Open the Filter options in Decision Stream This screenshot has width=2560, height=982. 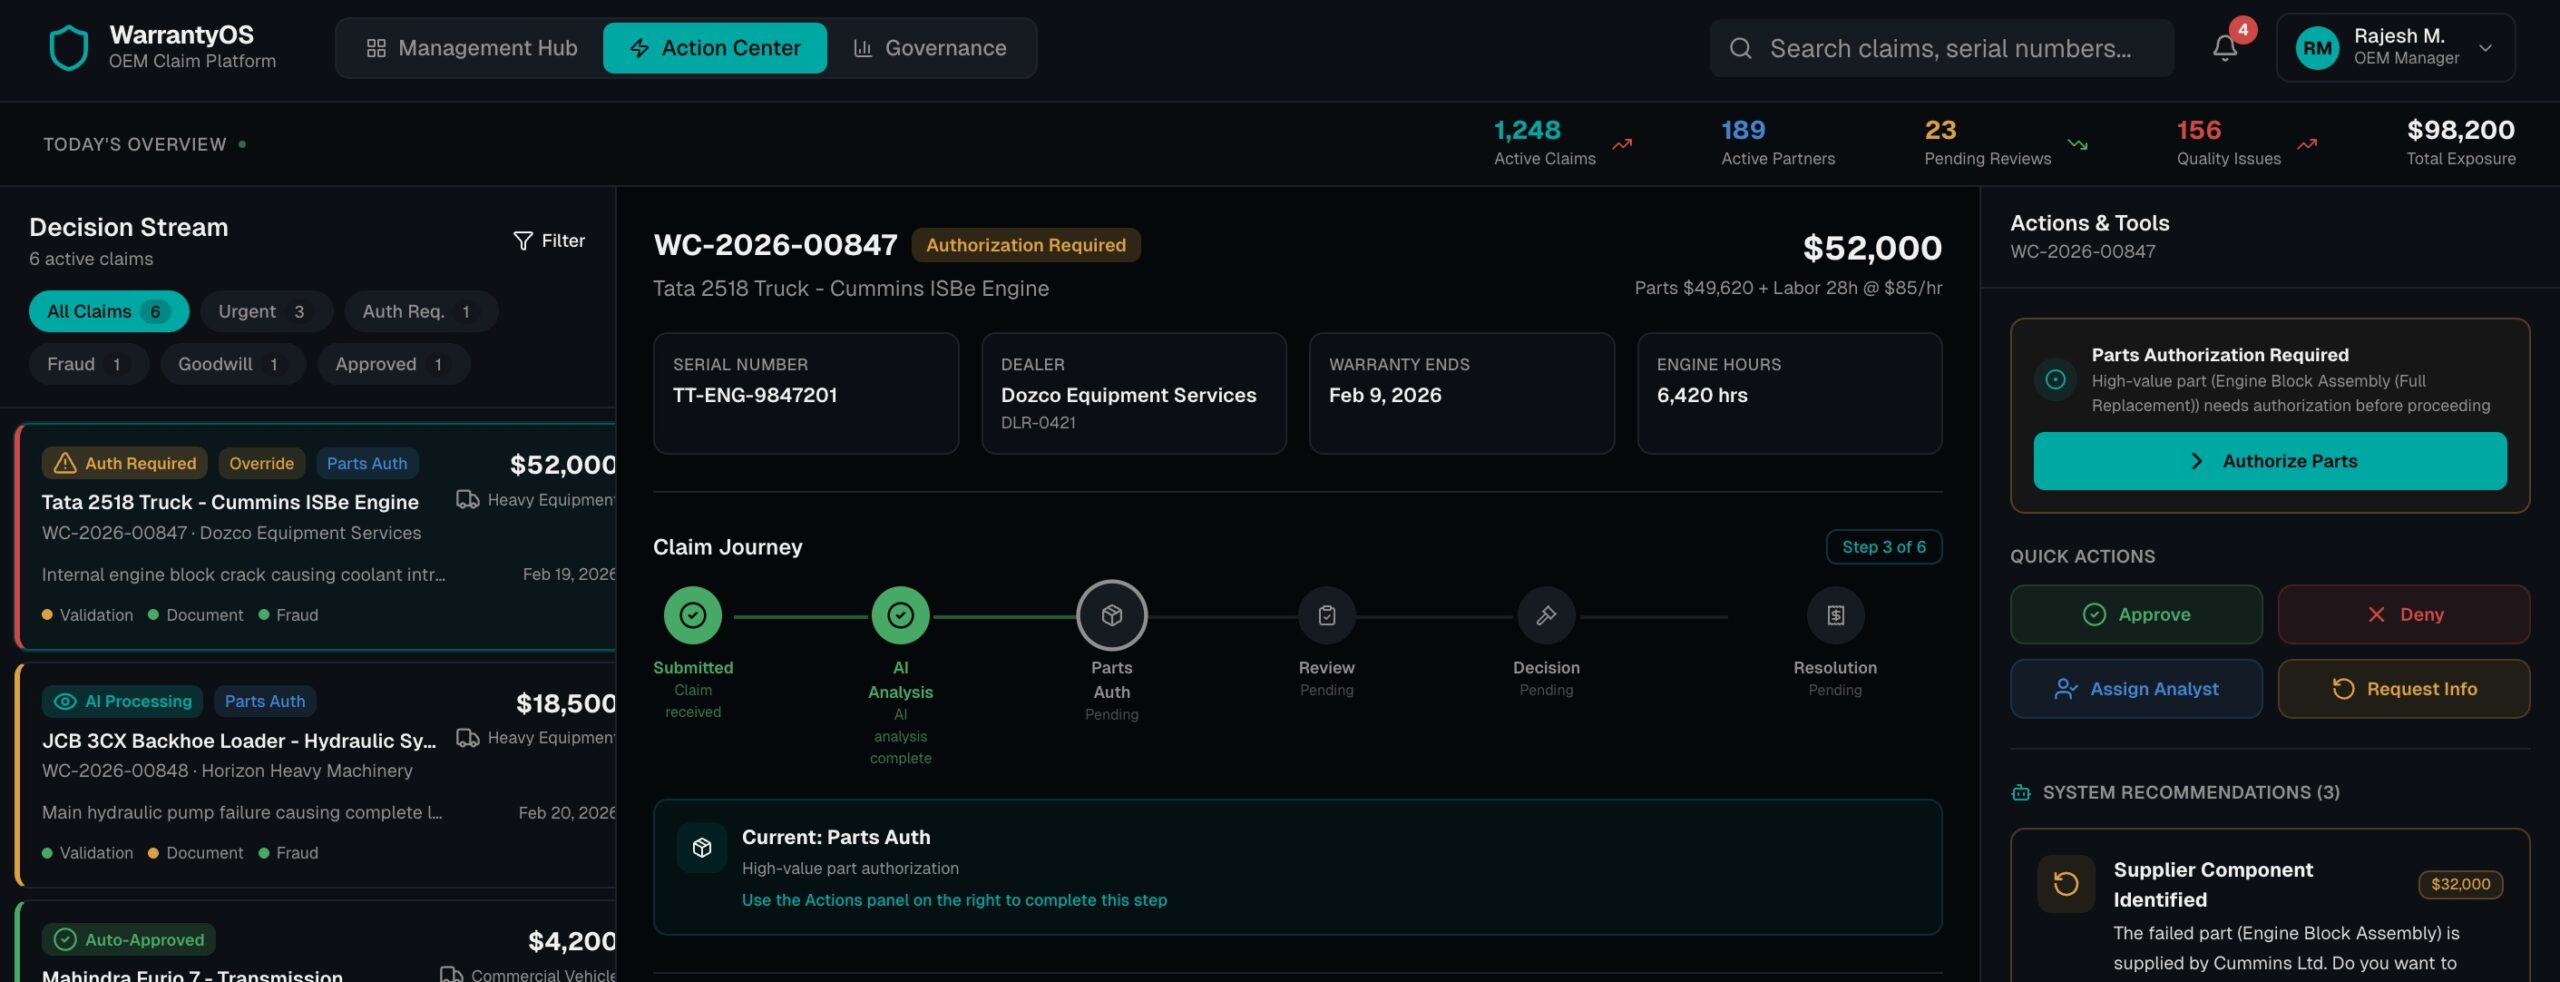549,240
